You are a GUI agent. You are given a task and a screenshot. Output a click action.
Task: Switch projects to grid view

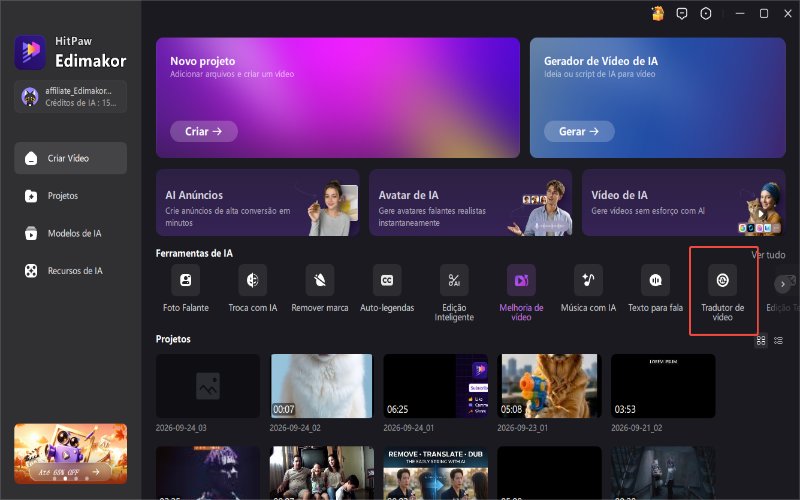point(761,340)
